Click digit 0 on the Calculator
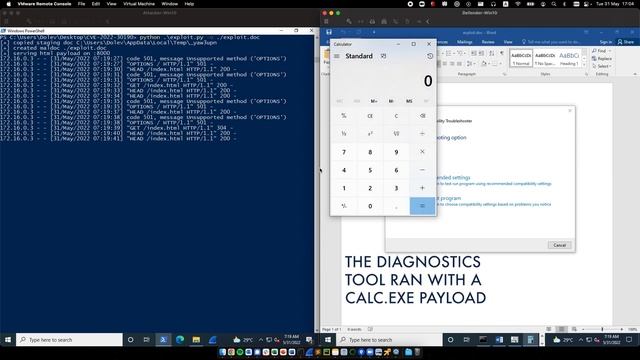The height and width of the screenshot is (360, 640). click(x=370, y=206)
